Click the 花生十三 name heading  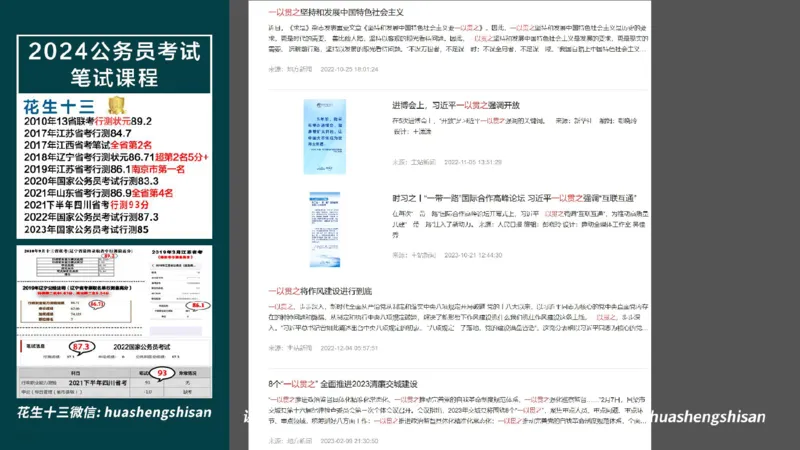59,107
